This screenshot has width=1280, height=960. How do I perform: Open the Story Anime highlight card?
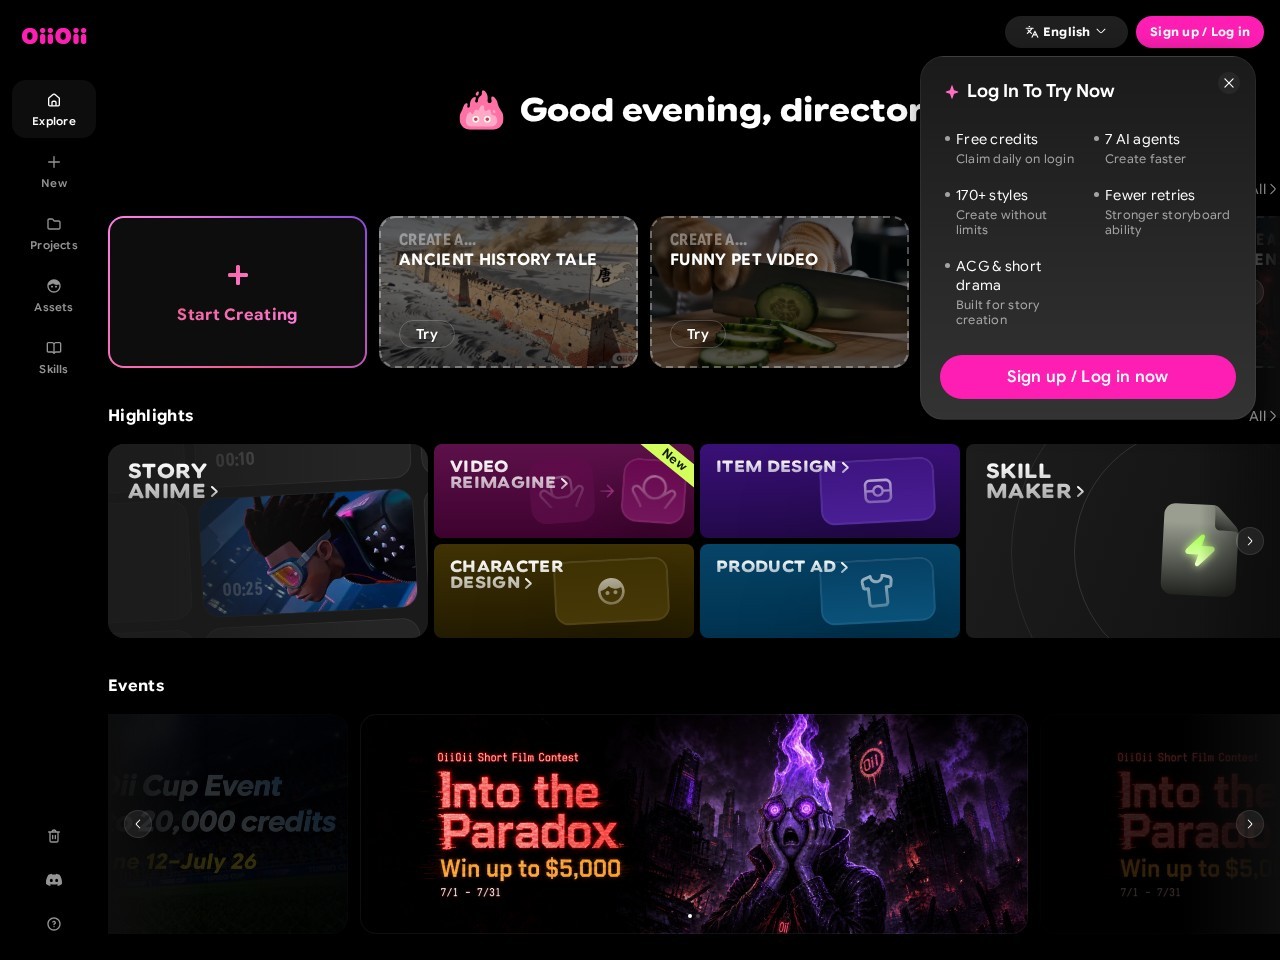(x=268, y=541)
